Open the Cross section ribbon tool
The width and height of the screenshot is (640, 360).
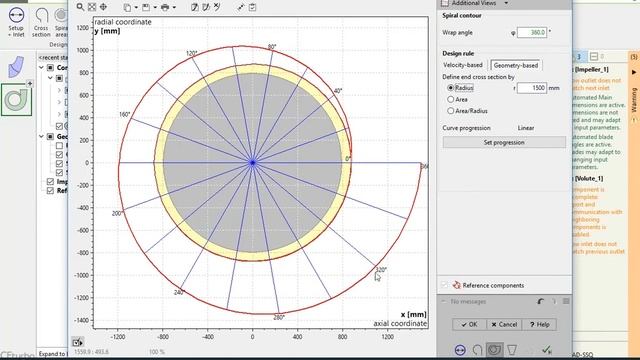(x=41, y=22)
